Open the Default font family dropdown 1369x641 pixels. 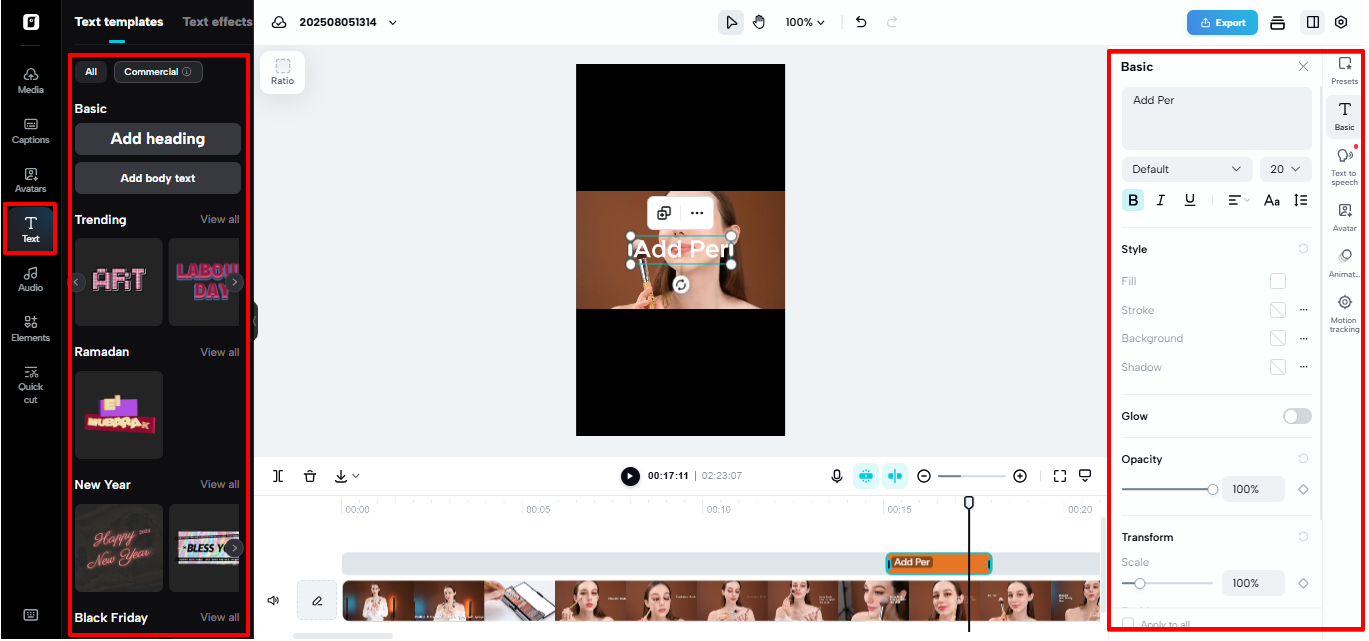point(1186,168)
